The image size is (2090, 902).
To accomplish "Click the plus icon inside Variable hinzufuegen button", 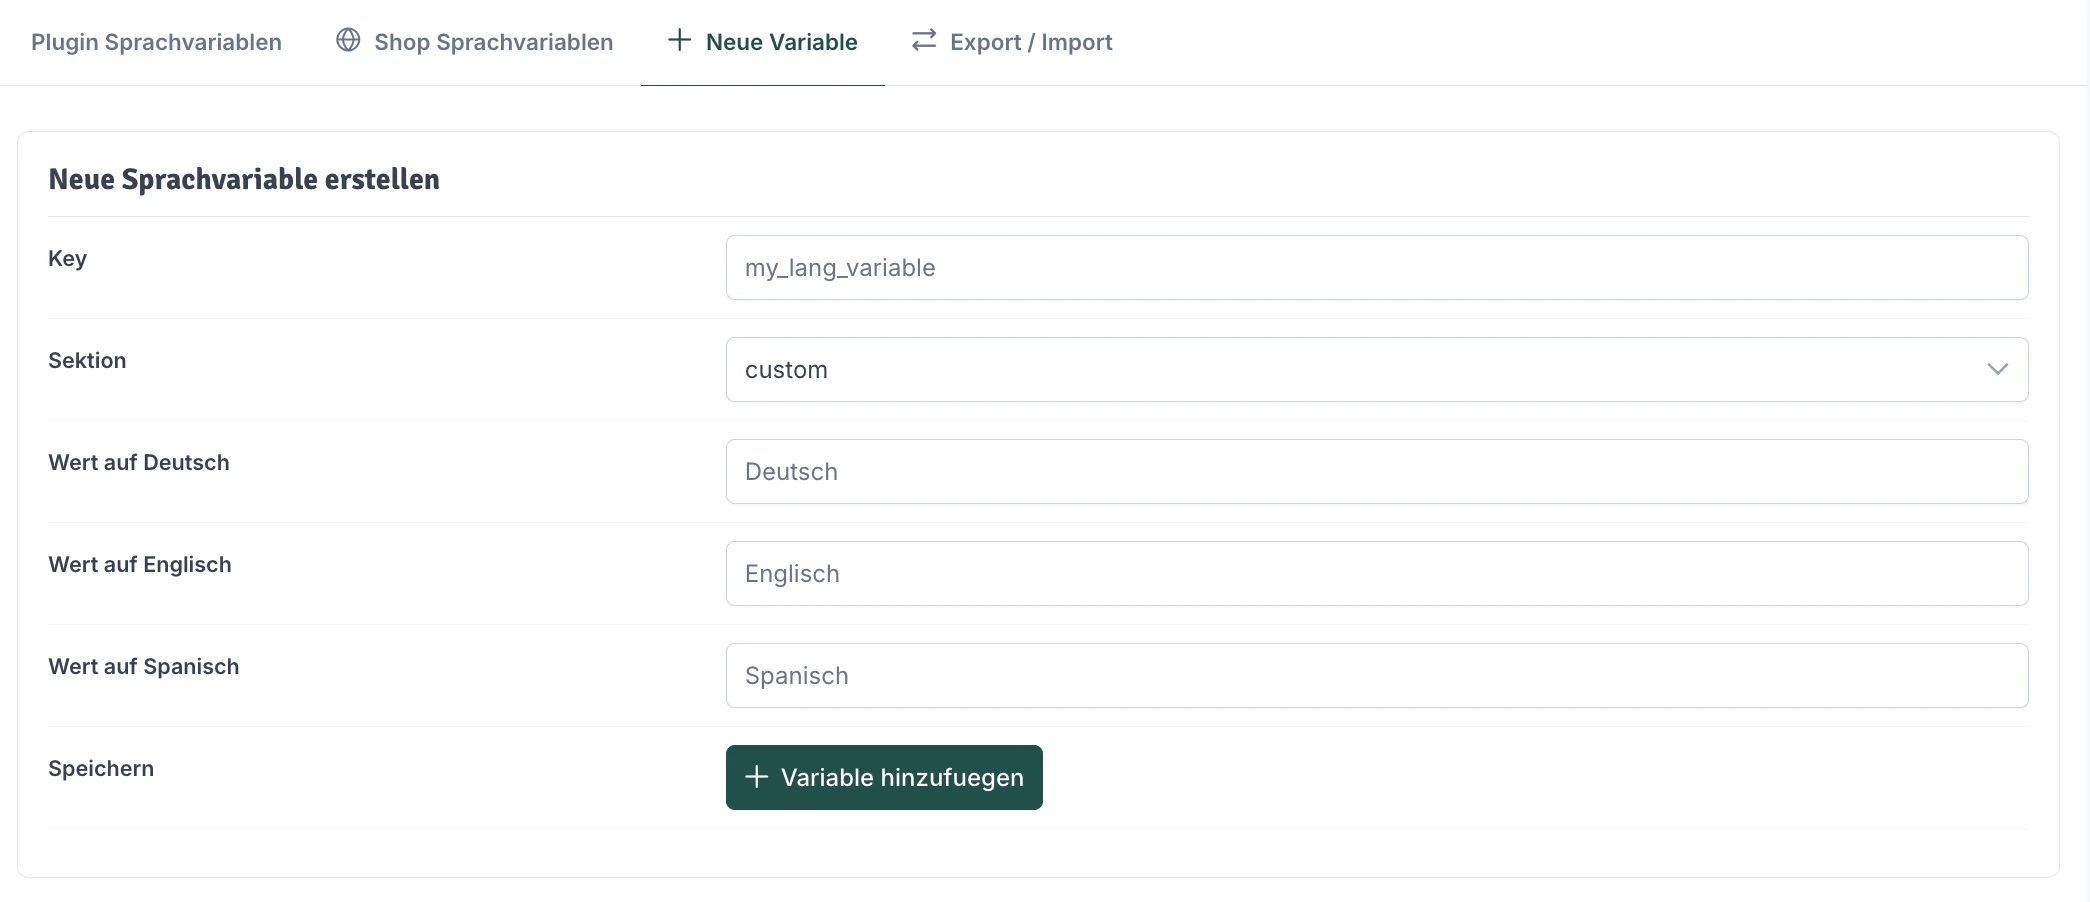I will pos(756,776).
